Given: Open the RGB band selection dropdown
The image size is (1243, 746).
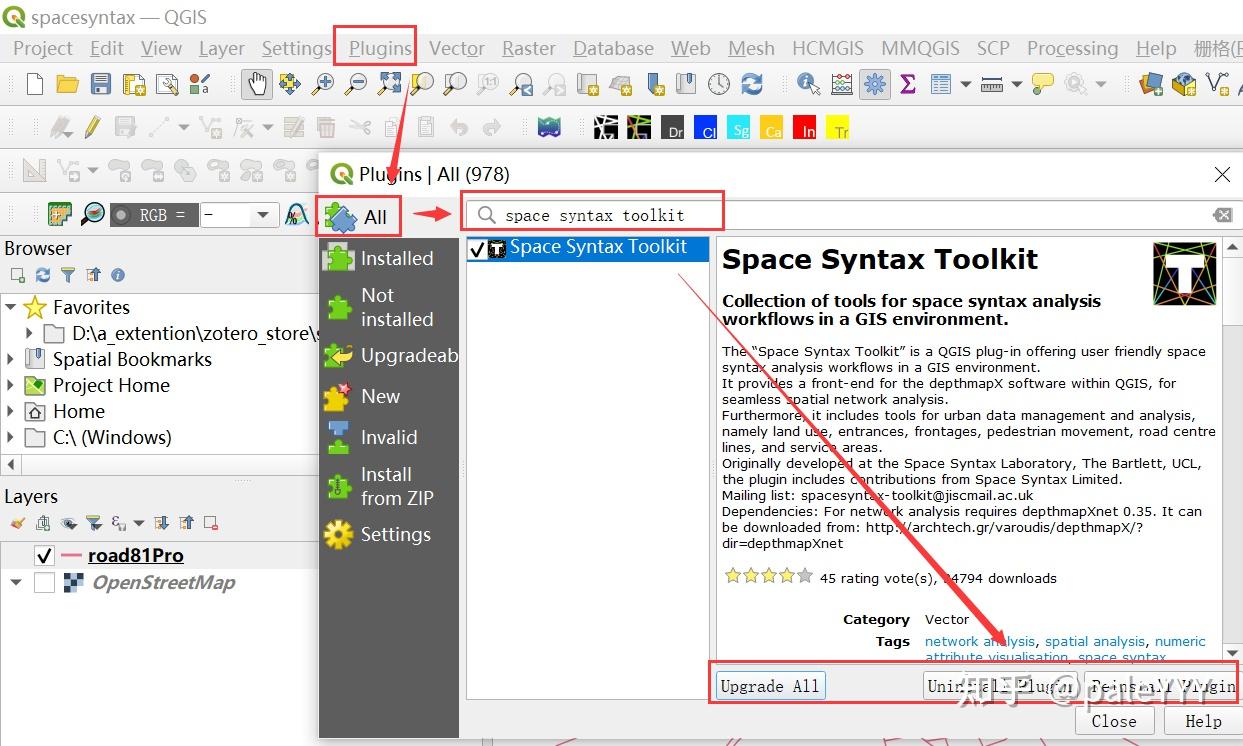Looking at the screenshot, I should pyautogui.click(x=264, y=214).
